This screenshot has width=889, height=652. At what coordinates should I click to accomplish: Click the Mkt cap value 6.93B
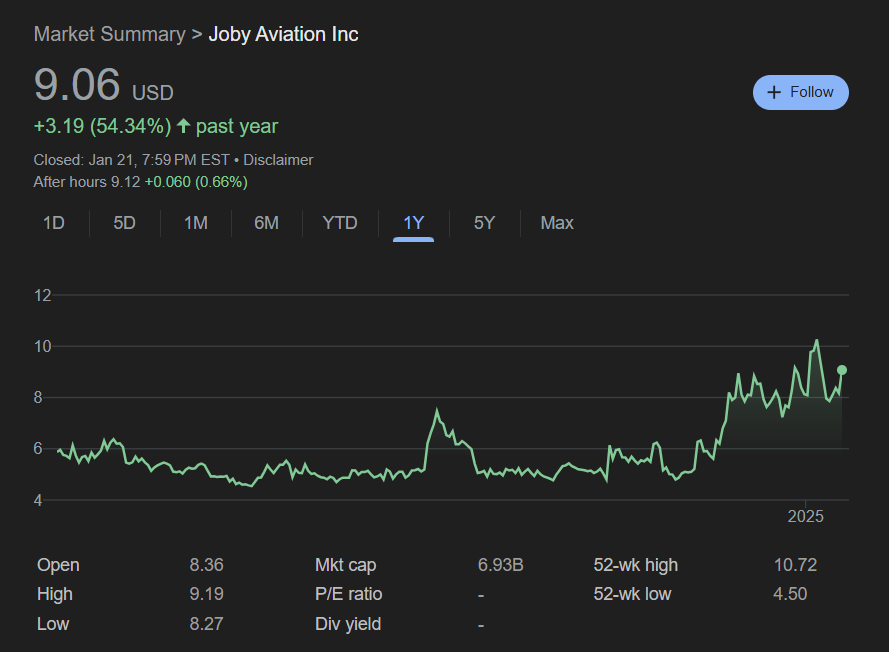501,565
